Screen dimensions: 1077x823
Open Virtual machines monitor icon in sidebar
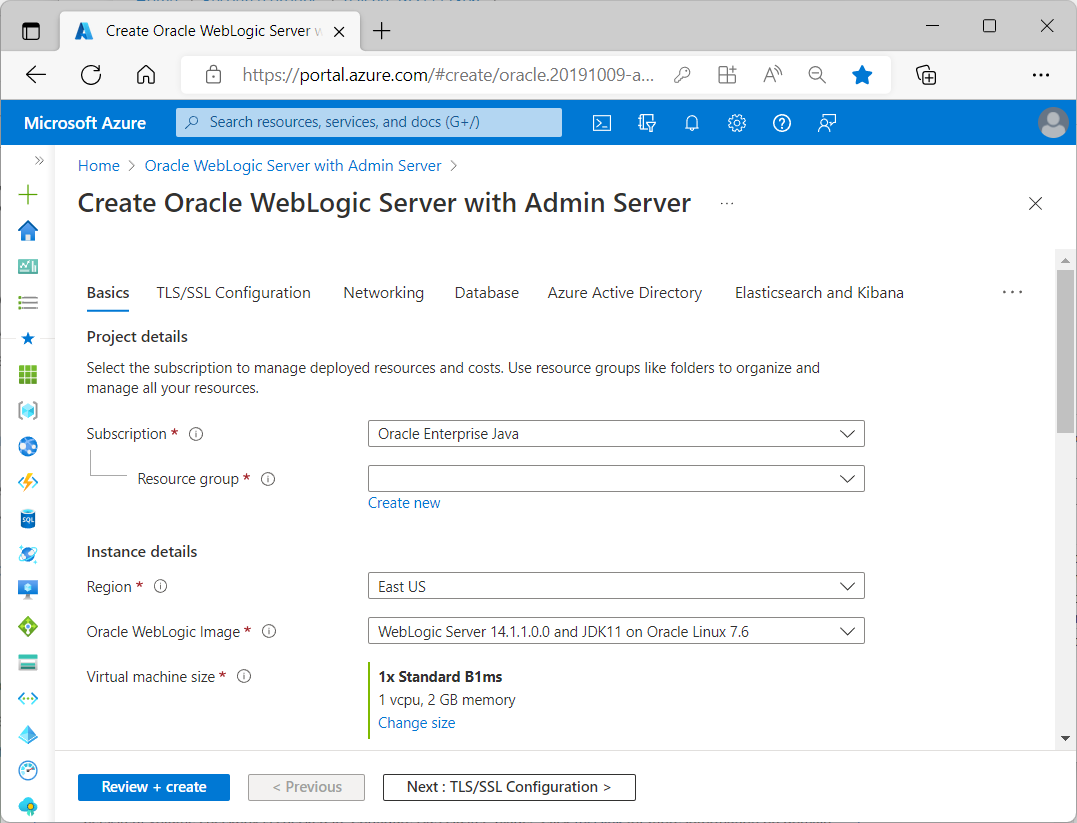coord(27,589)
